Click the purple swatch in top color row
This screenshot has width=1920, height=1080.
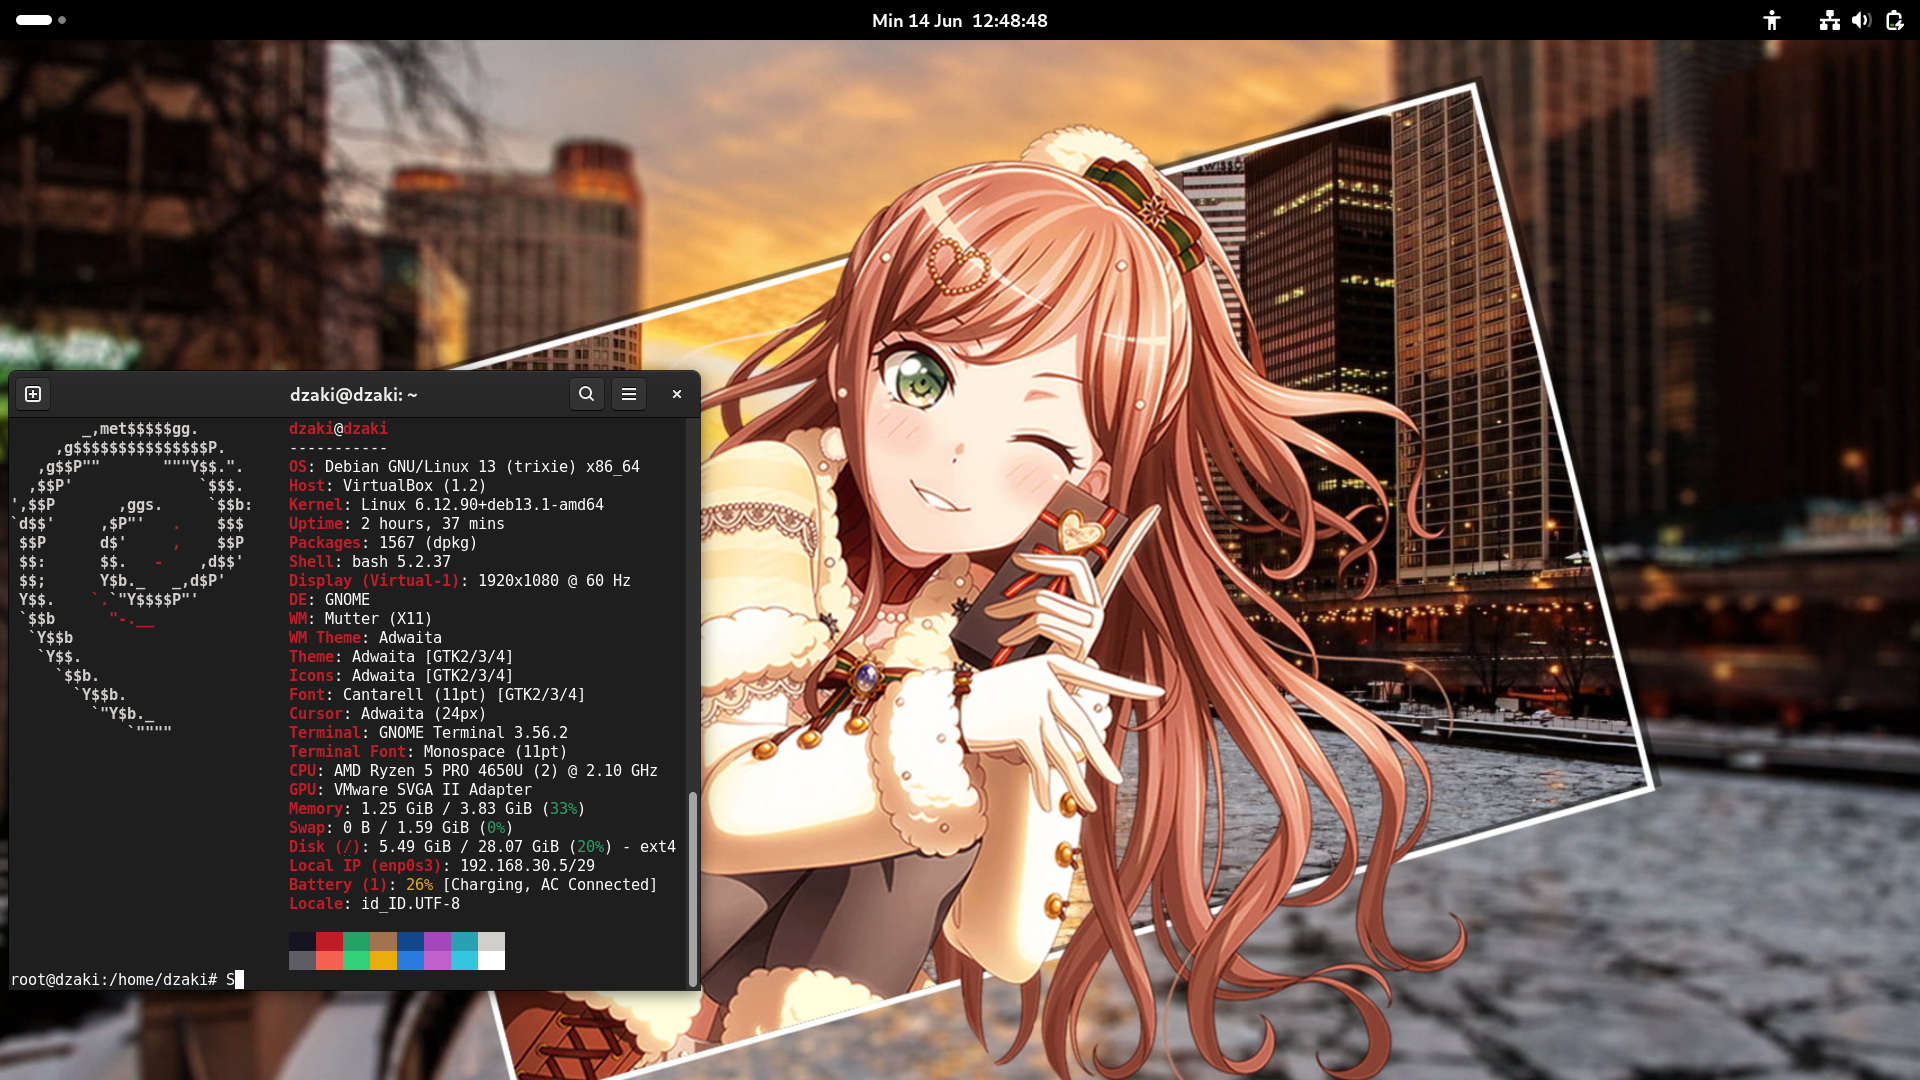coord(437,941)
